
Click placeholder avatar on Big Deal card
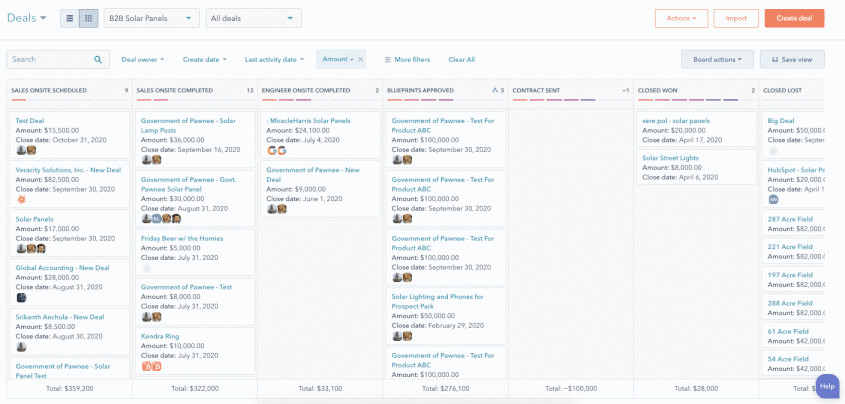(773, 150)
